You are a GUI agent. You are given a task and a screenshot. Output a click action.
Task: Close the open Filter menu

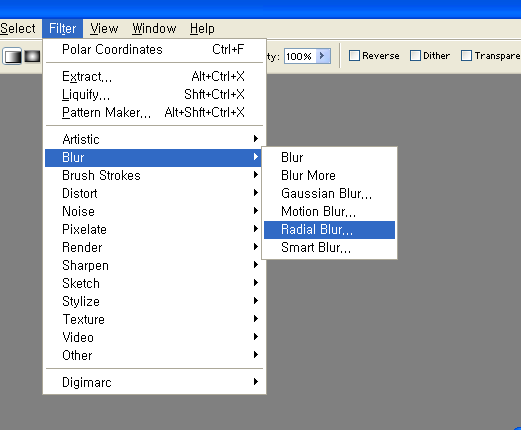coord(62,29)
